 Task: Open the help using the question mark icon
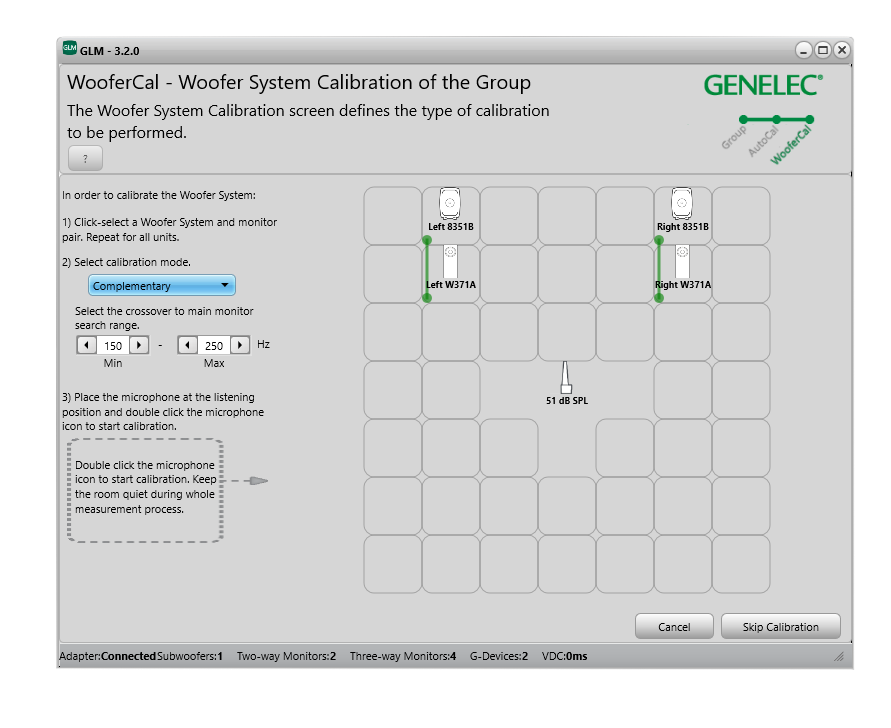[x=84, y=158]
